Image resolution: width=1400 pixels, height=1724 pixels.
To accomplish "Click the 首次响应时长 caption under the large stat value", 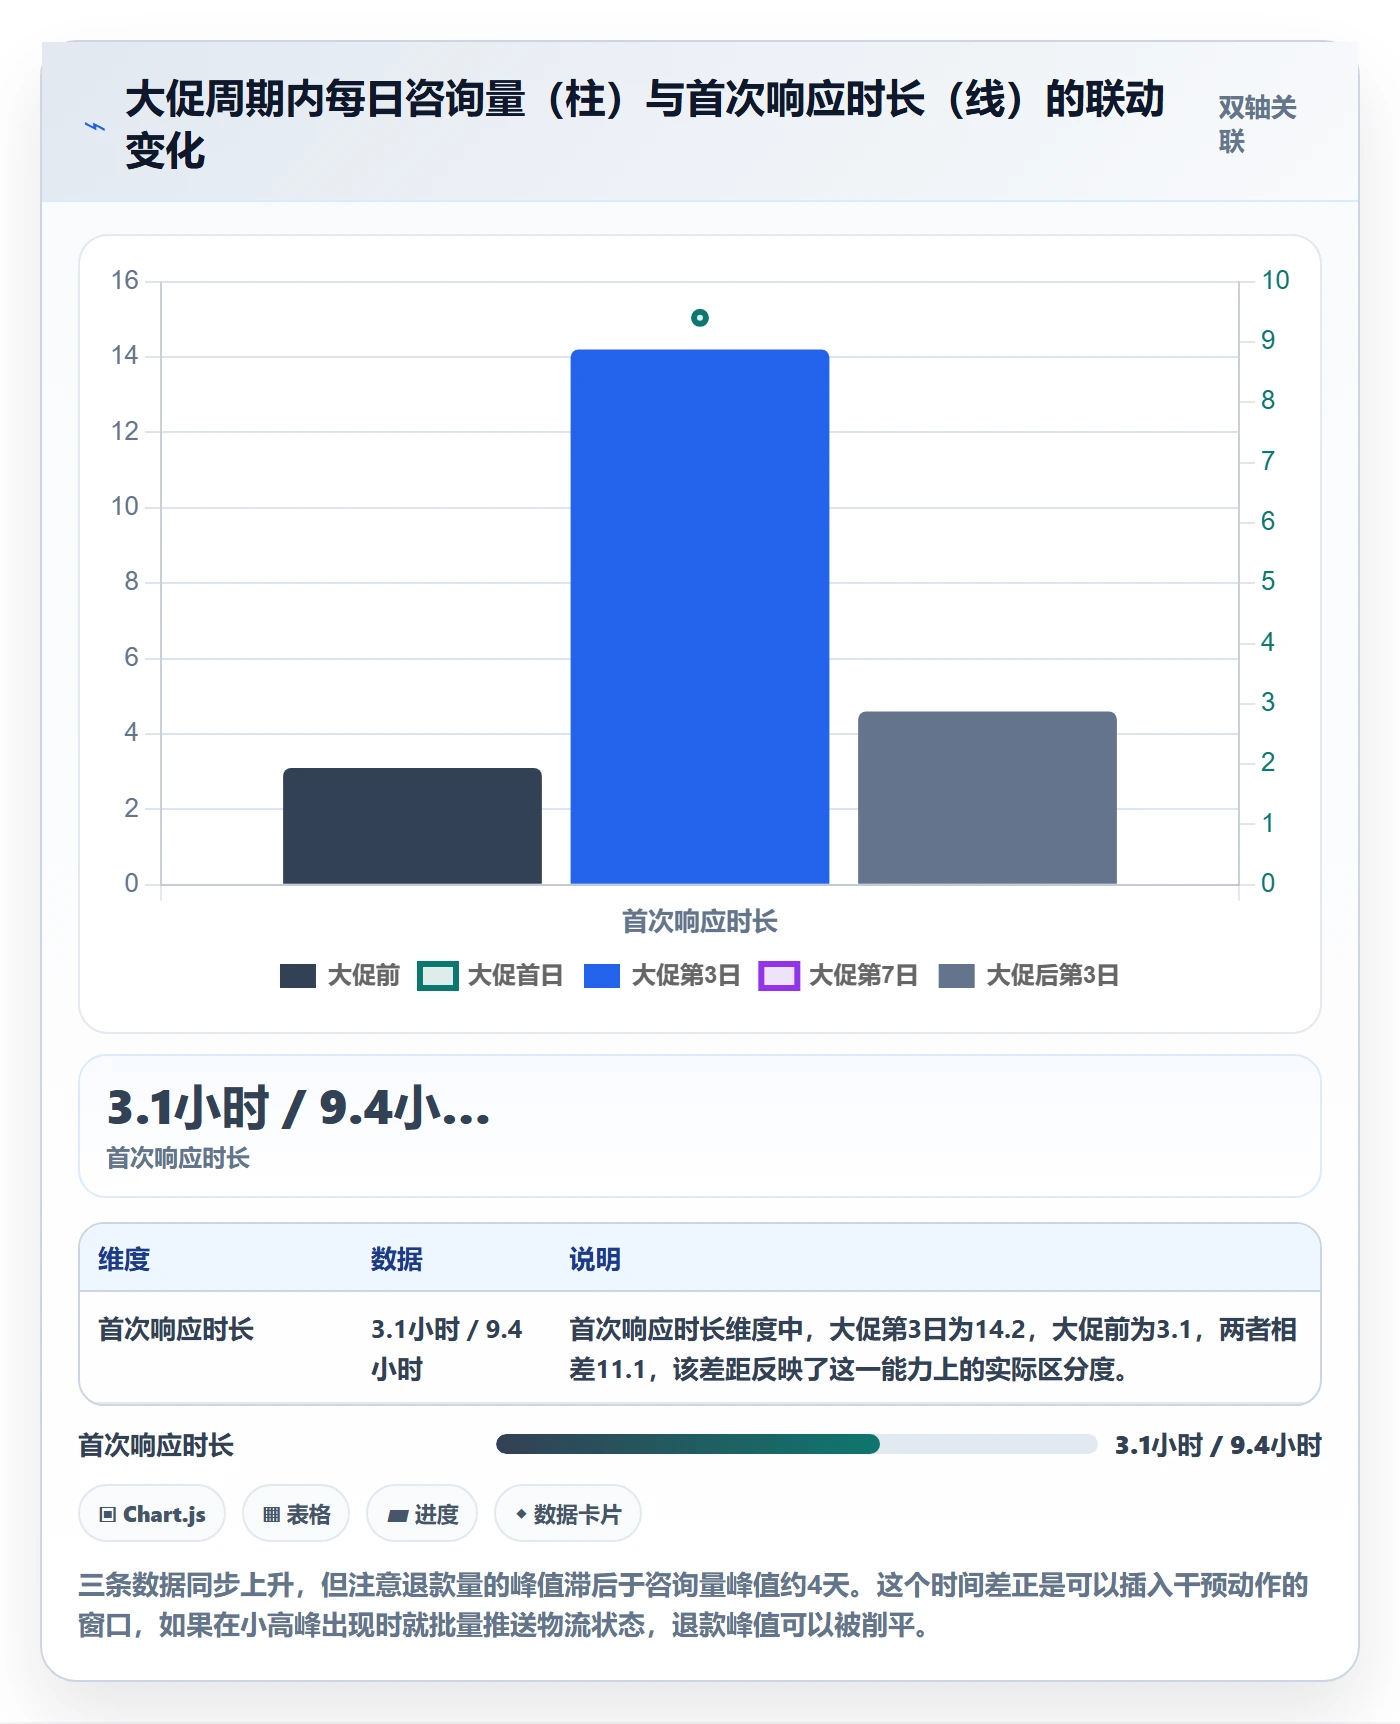I will click(178, 1158).
